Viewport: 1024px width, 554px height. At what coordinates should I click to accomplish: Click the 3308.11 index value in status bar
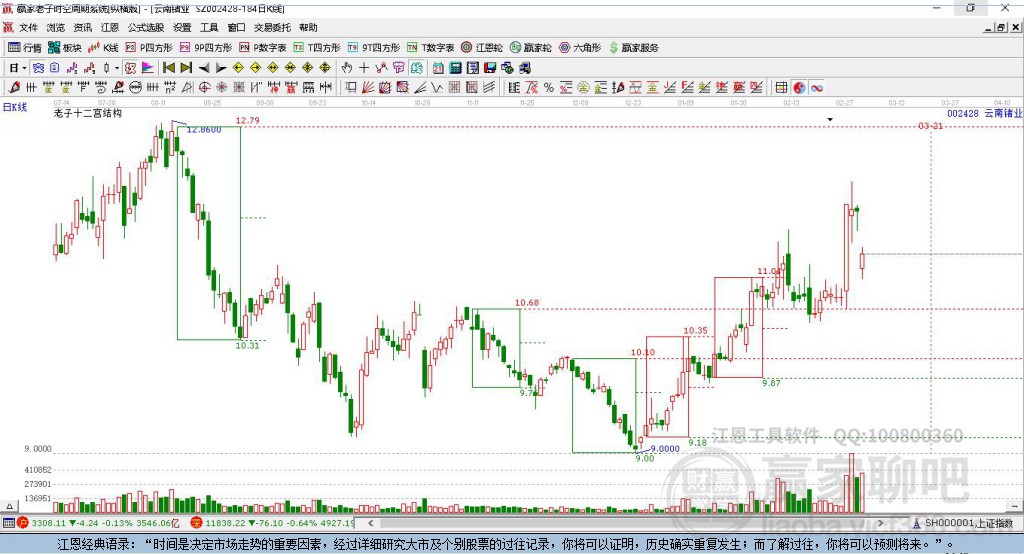pos(49,523)
